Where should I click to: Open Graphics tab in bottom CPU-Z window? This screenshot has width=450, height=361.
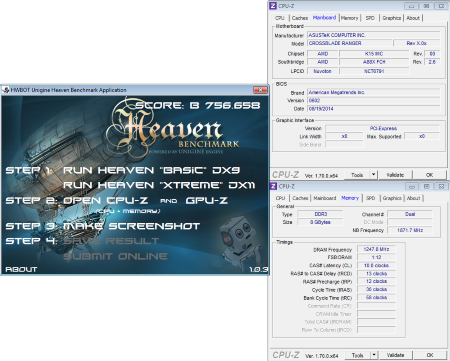pos(392,198)
